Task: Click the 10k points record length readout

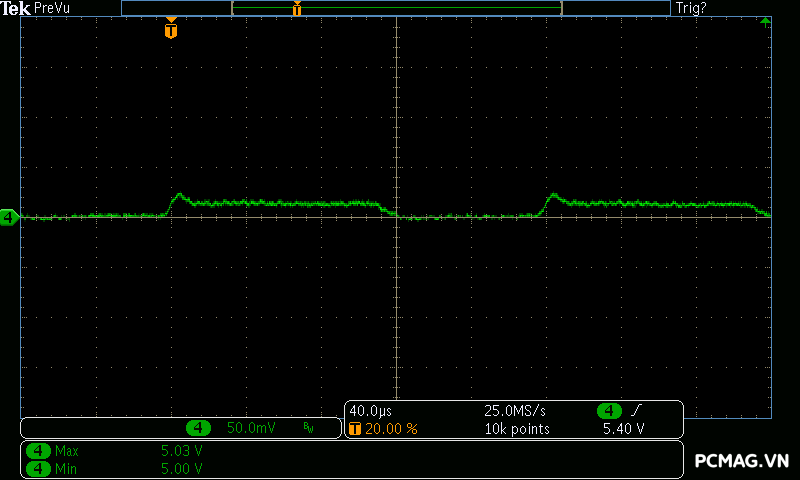Action: [517, 429]
